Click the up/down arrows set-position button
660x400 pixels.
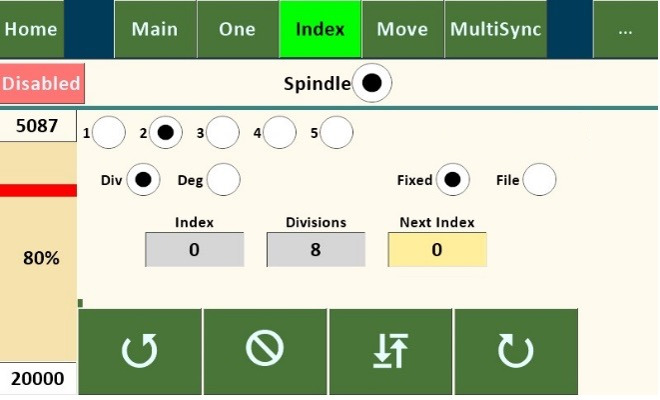(391, 350)
